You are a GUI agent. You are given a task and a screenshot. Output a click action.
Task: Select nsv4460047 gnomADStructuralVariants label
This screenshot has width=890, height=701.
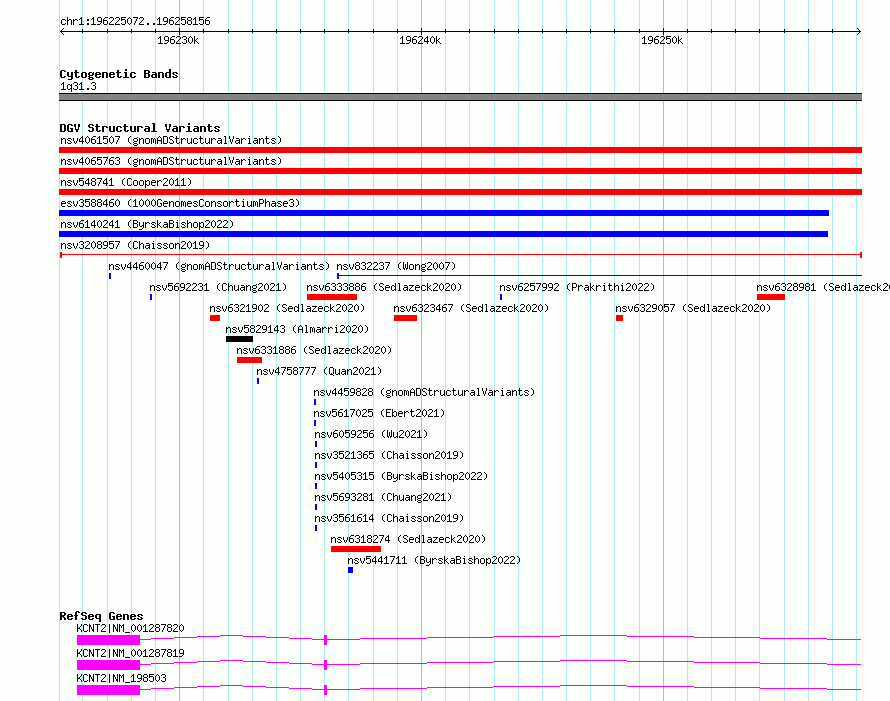click(219, 266)
